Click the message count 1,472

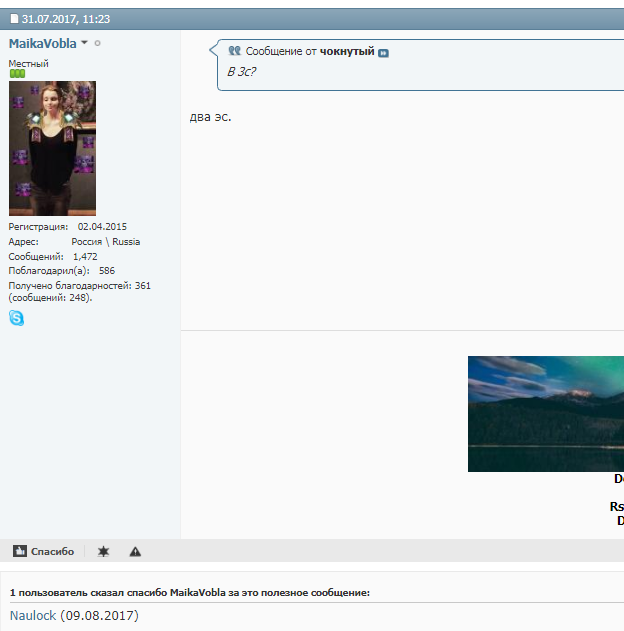(85, 256)
